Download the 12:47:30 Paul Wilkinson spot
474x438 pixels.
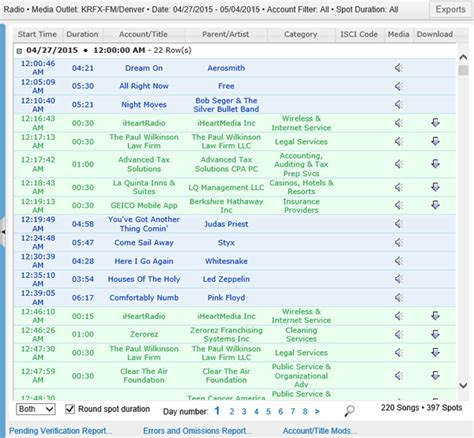[435, 352]
